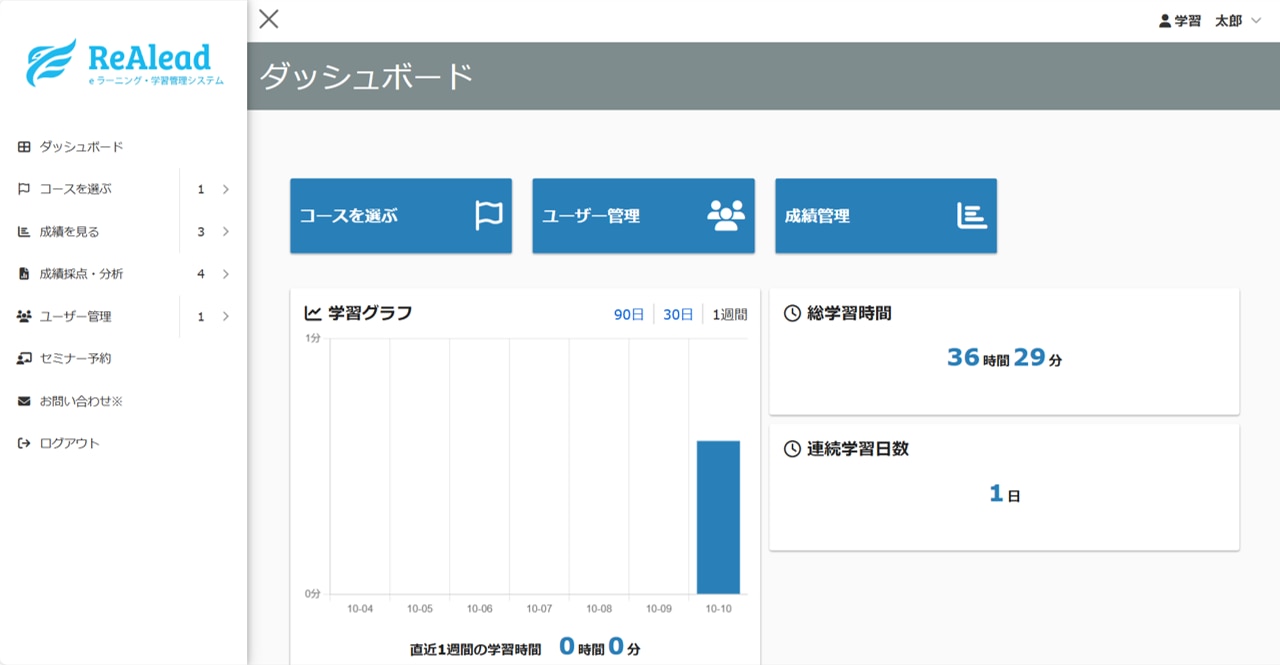Click the clock icon beside 連続学習日数
The height and width of the screenshot is (665, 1280).
[x=792, y=449]
